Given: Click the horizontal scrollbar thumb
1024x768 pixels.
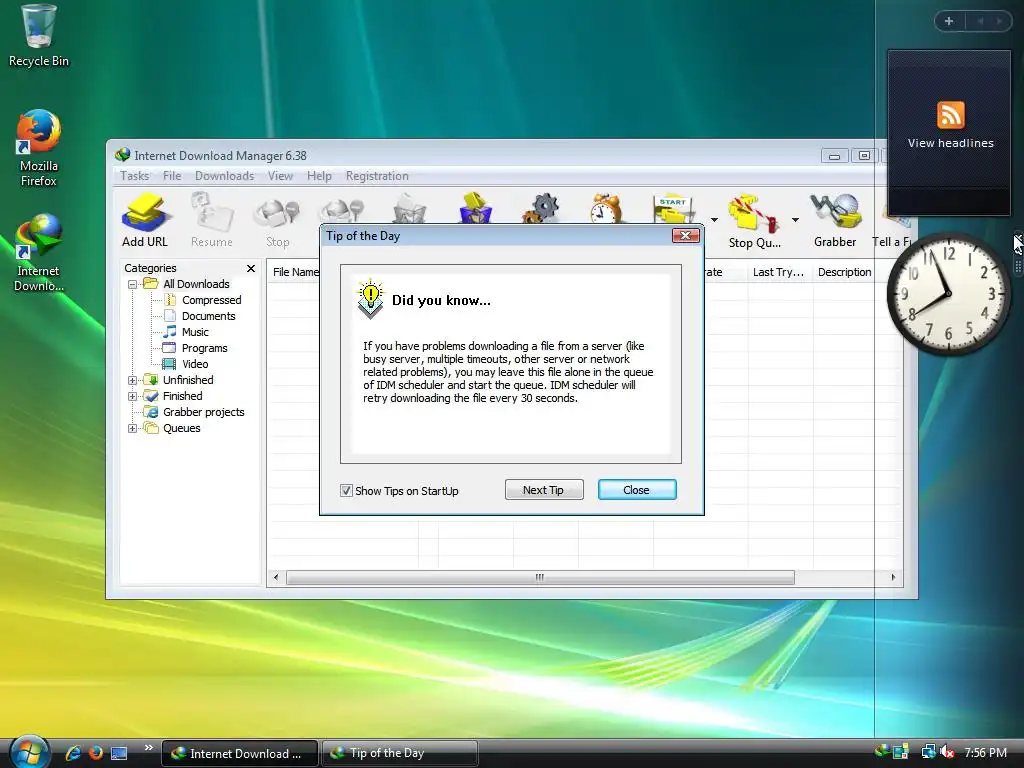Looking at the screenshot, I should [540, 577].
